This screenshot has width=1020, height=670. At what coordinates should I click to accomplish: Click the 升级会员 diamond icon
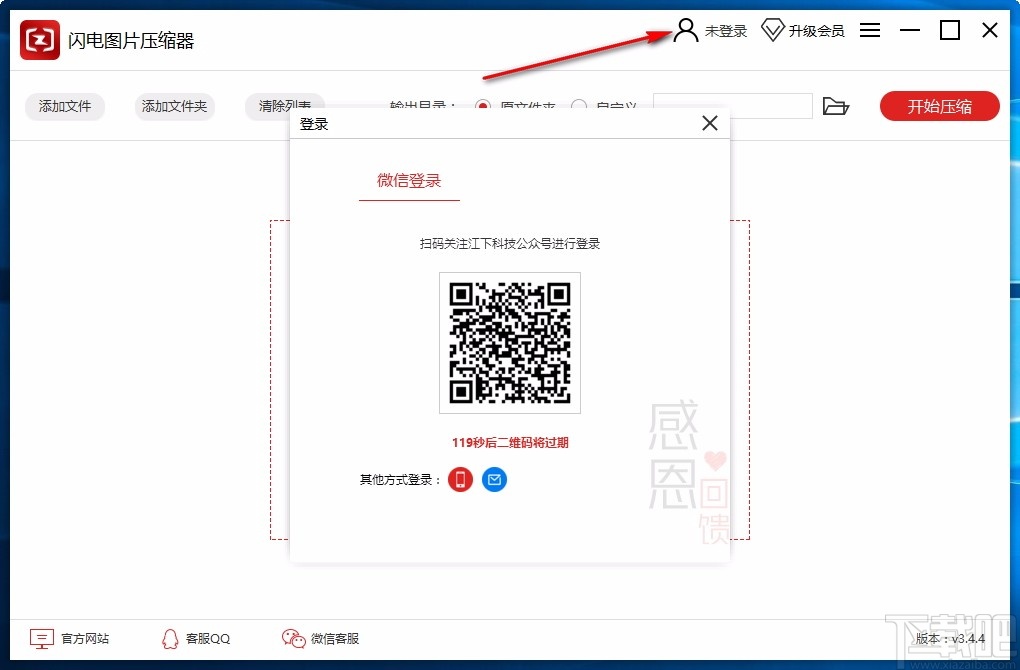point(773,31)
